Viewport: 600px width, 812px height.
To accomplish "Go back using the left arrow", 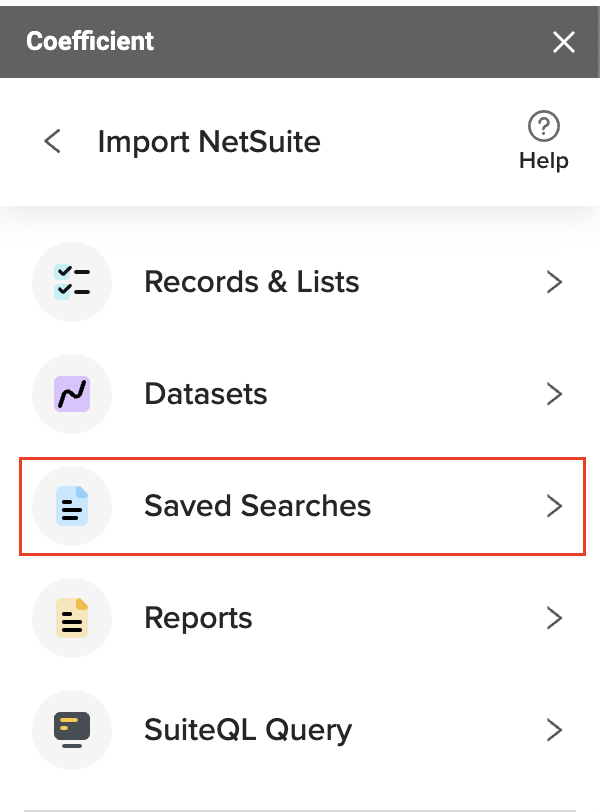I will click(x=53, y=141).
